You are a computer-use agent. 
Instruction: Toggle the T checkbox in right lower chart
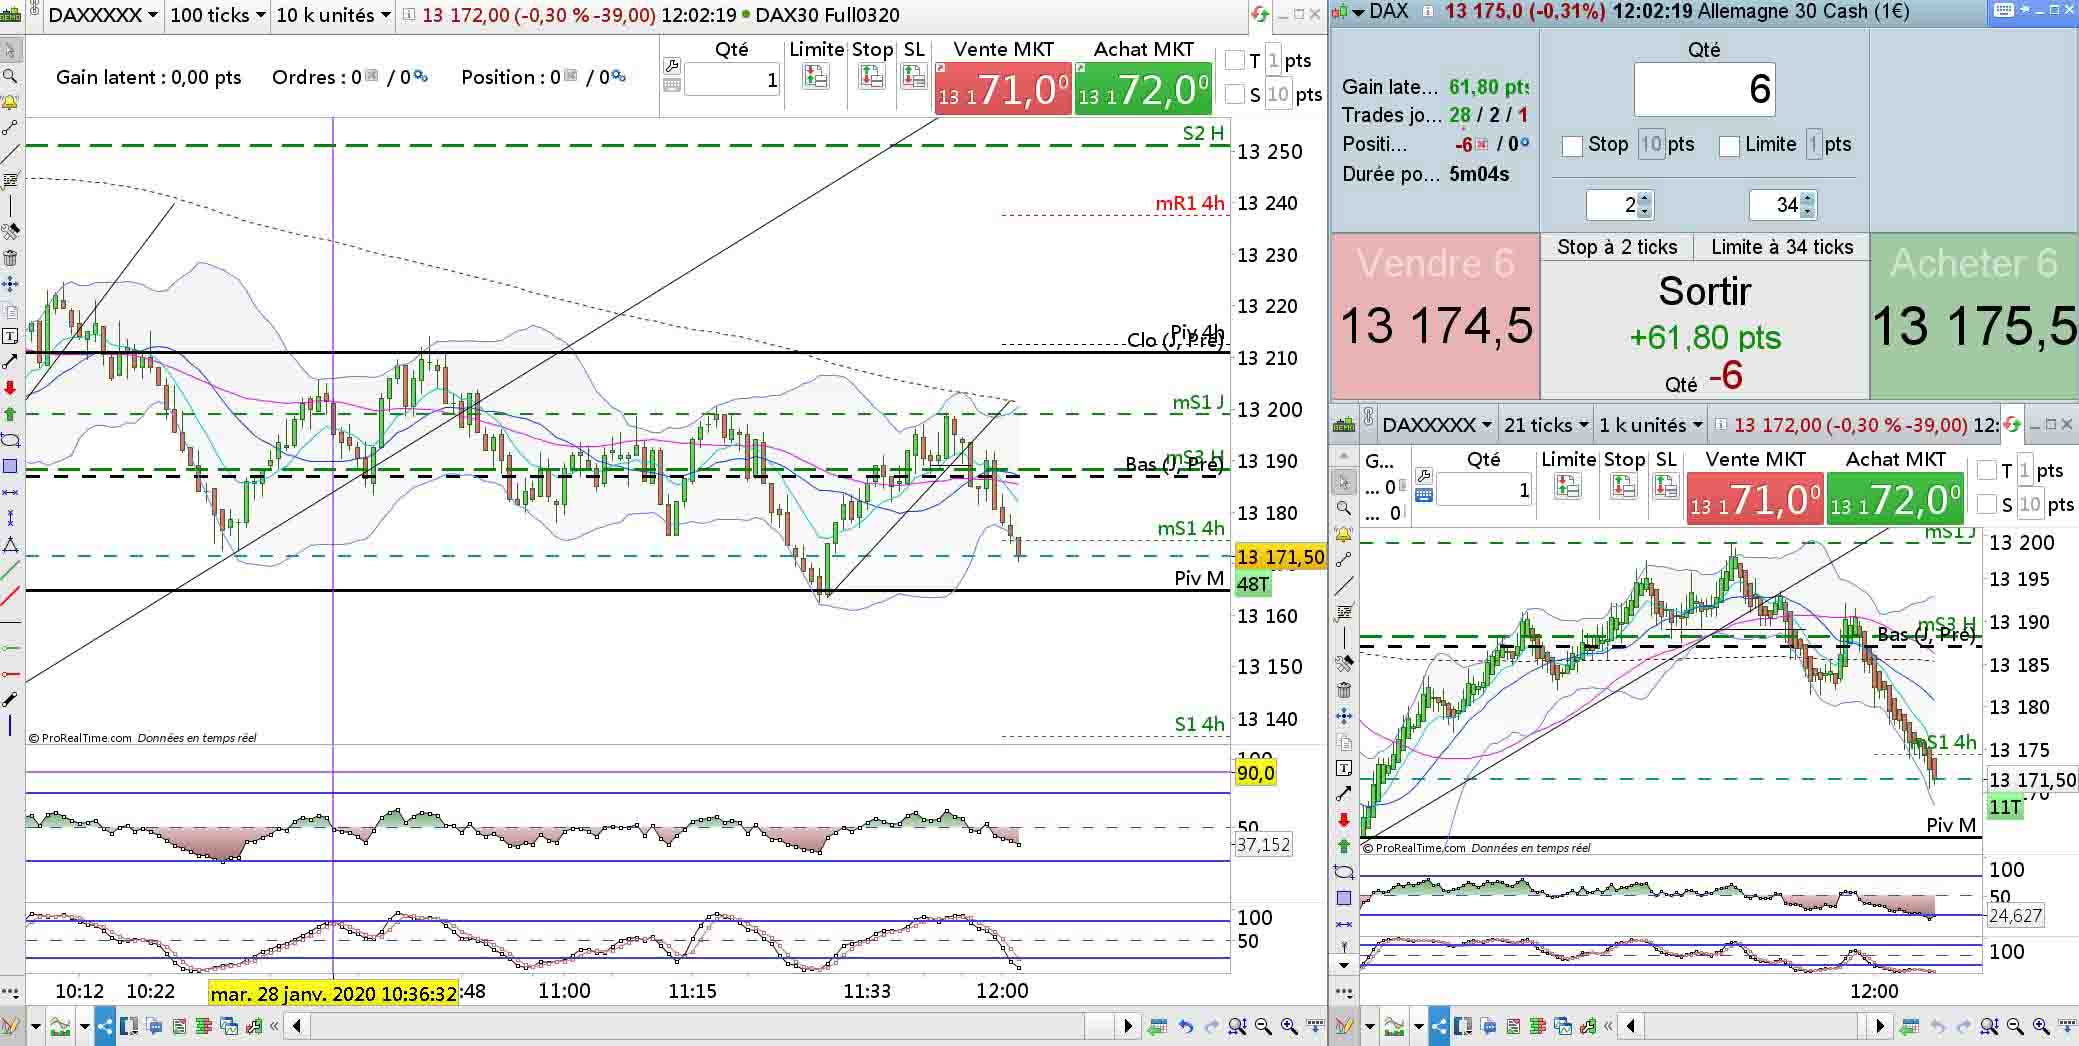point(1987,471)
